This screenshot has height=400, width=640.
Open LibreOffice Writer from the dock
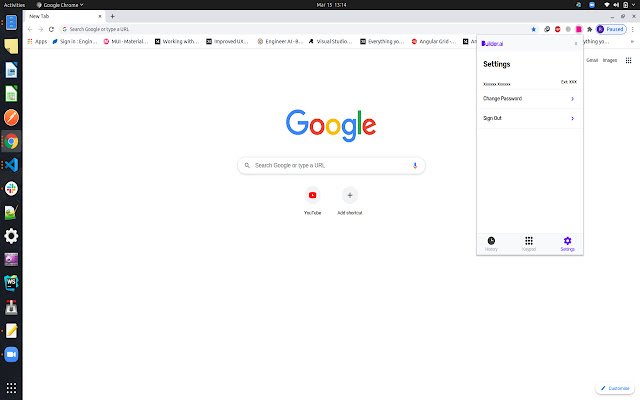[x=11, y=70]
